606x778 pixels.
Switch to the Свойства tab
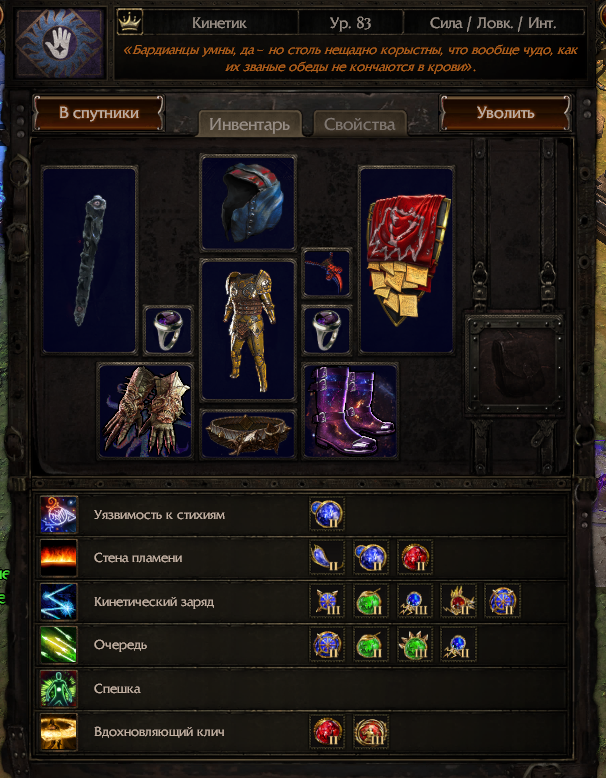(360, 124)
